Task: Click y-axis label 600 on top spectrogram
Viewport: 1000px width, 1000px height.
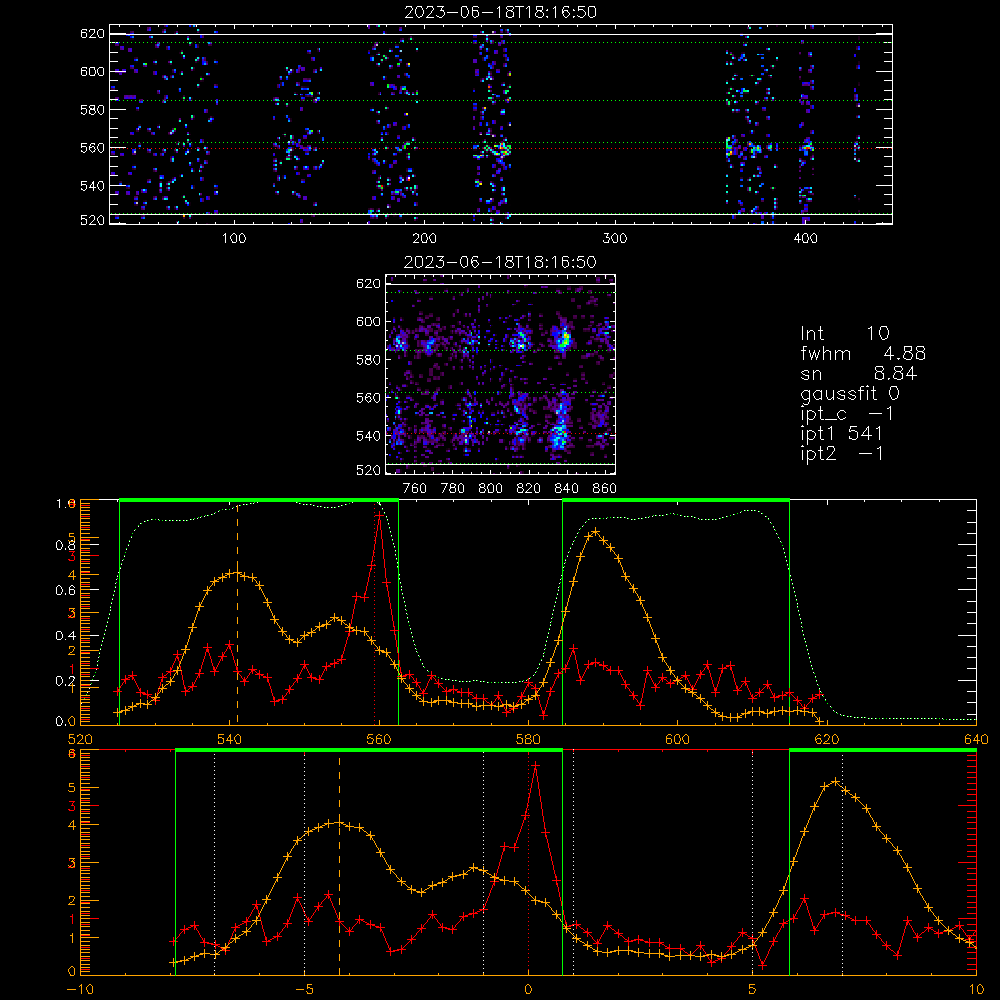Action: [x=92, y=72]
